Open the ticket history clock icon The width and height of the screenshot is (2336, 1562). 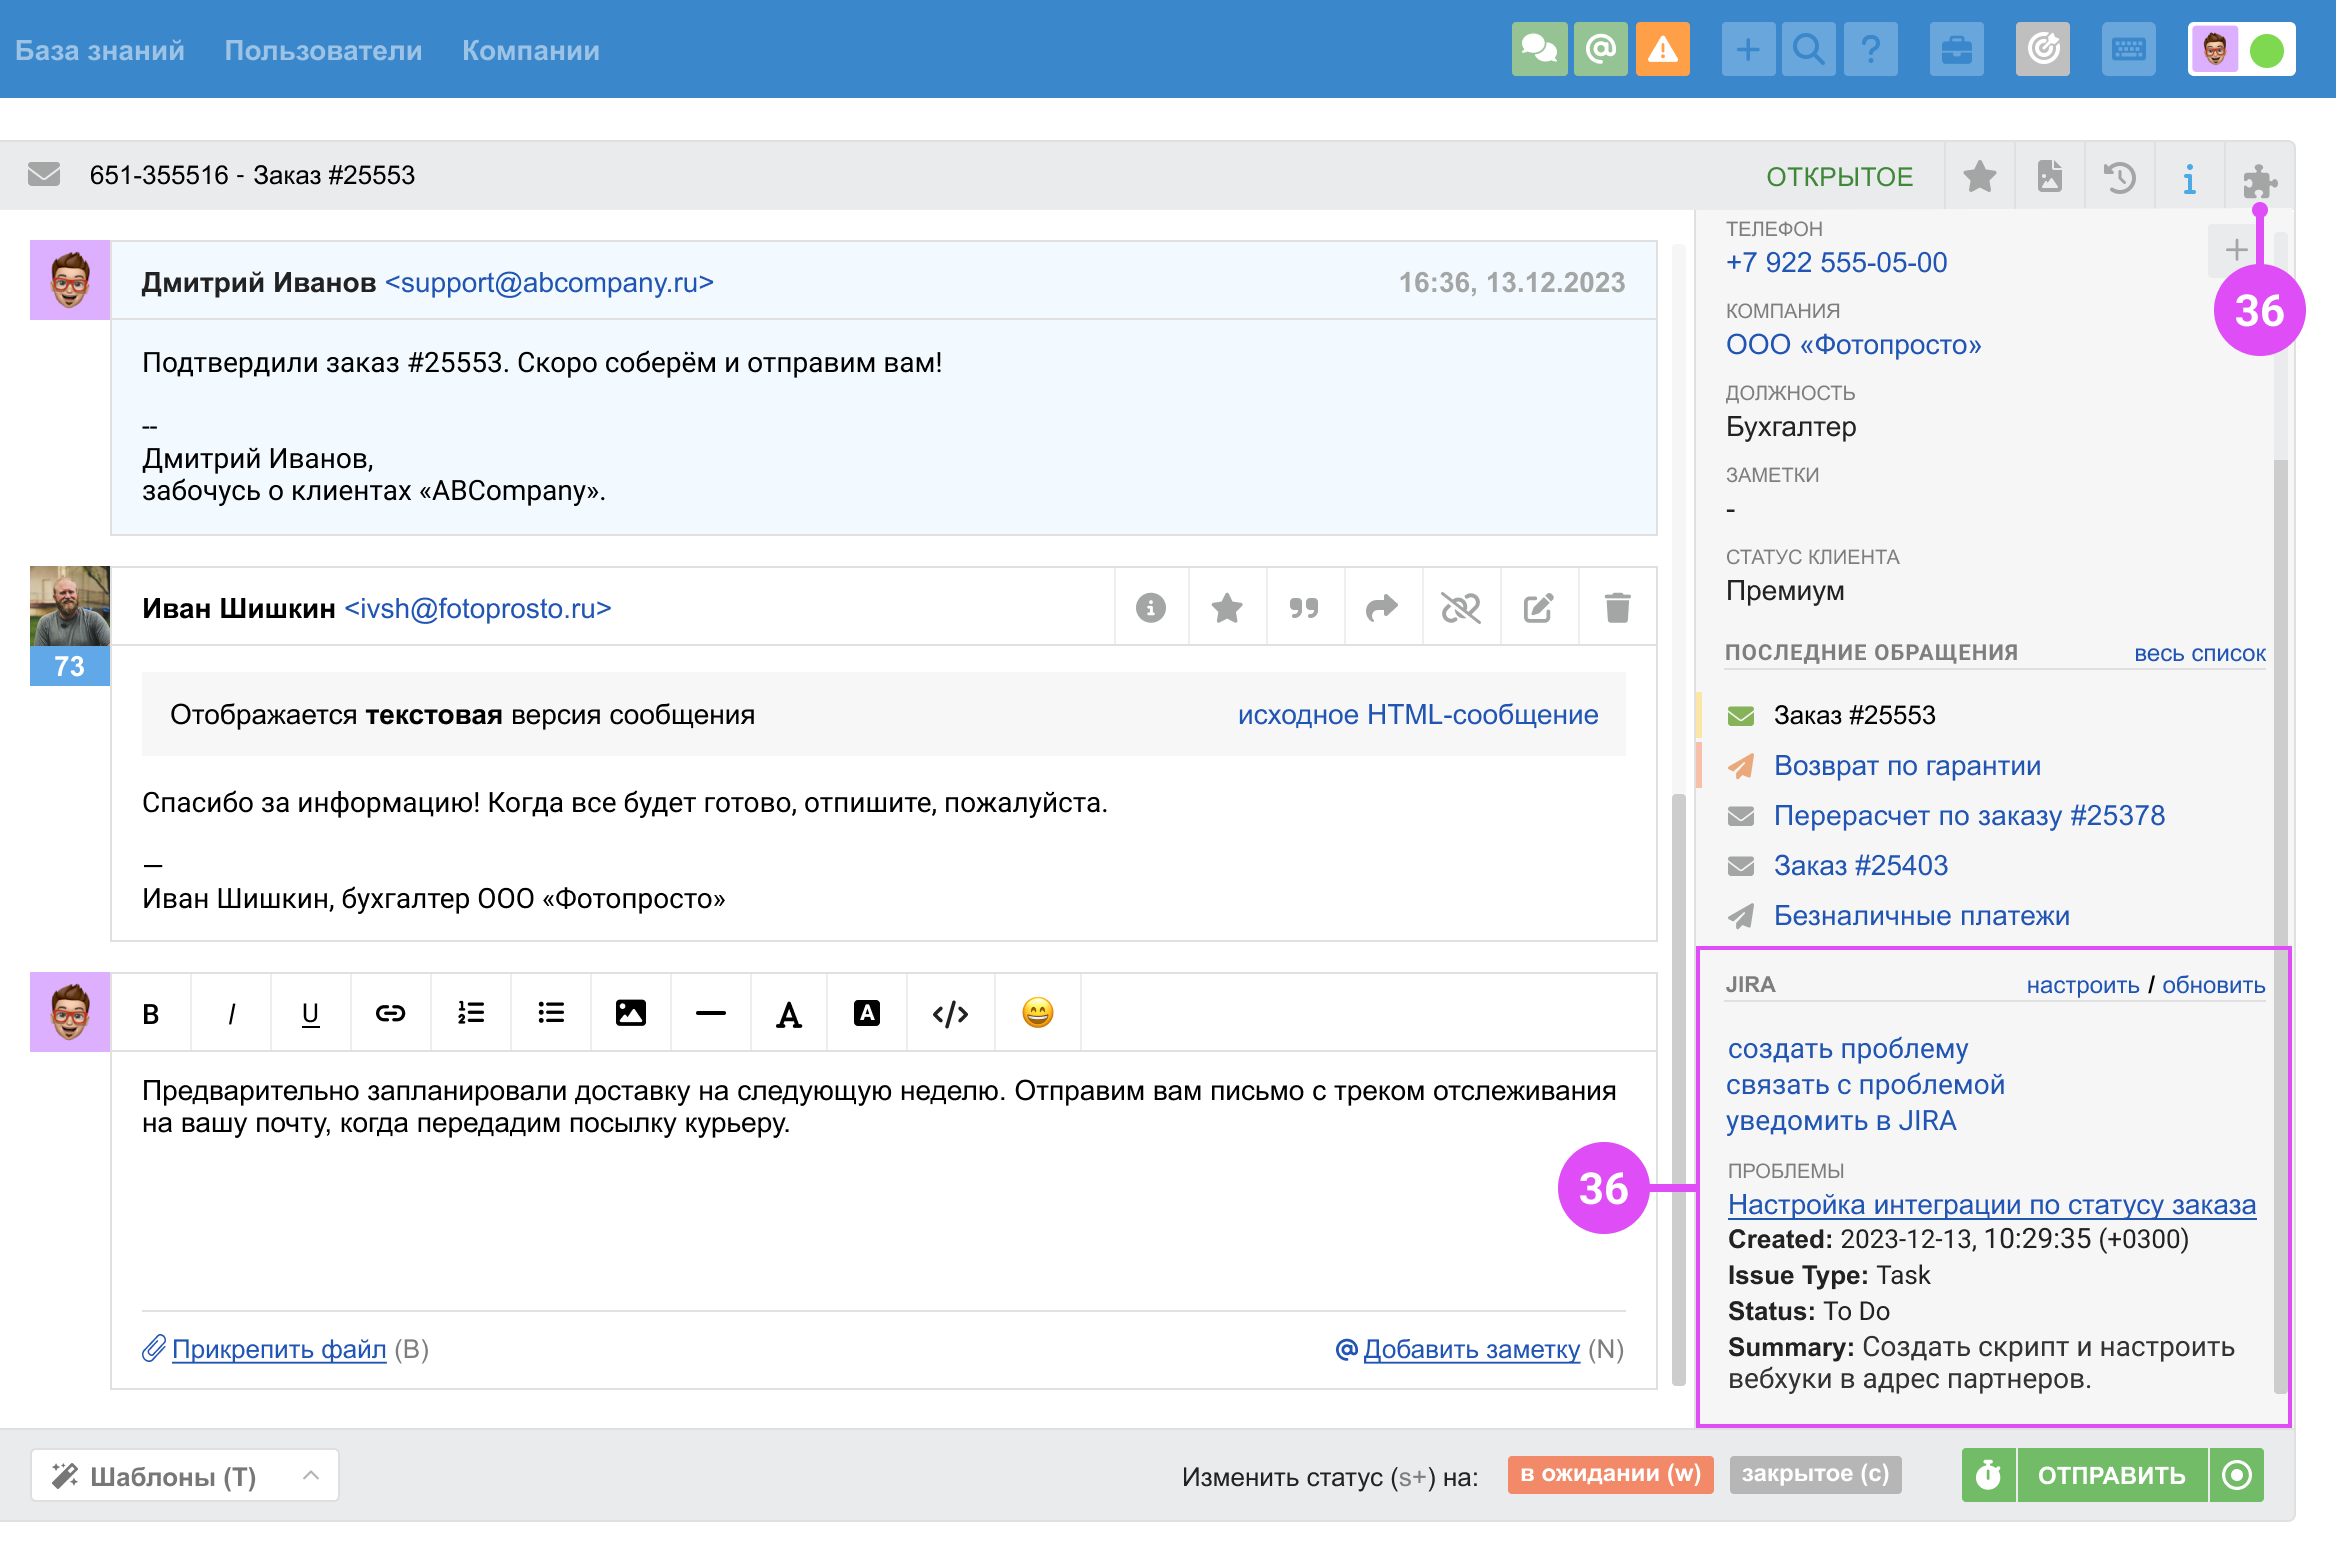click(2119, 179)
